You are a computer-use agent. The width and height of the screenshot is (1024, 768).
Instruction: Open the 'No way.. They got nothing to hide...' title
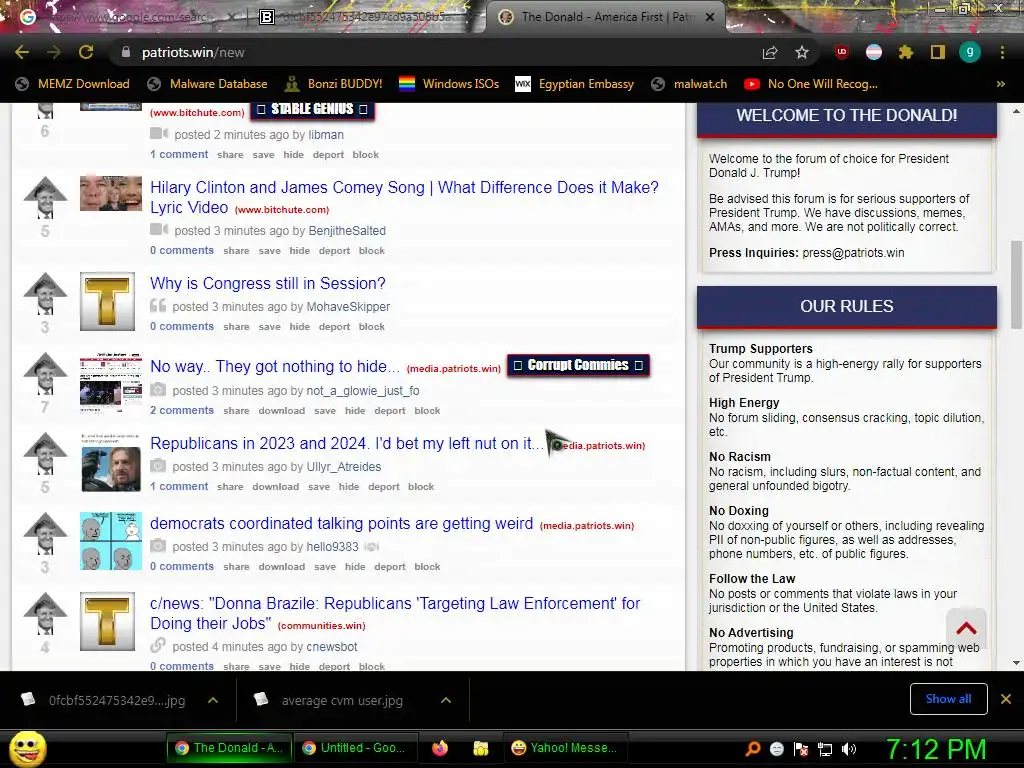tap(275, 366)
